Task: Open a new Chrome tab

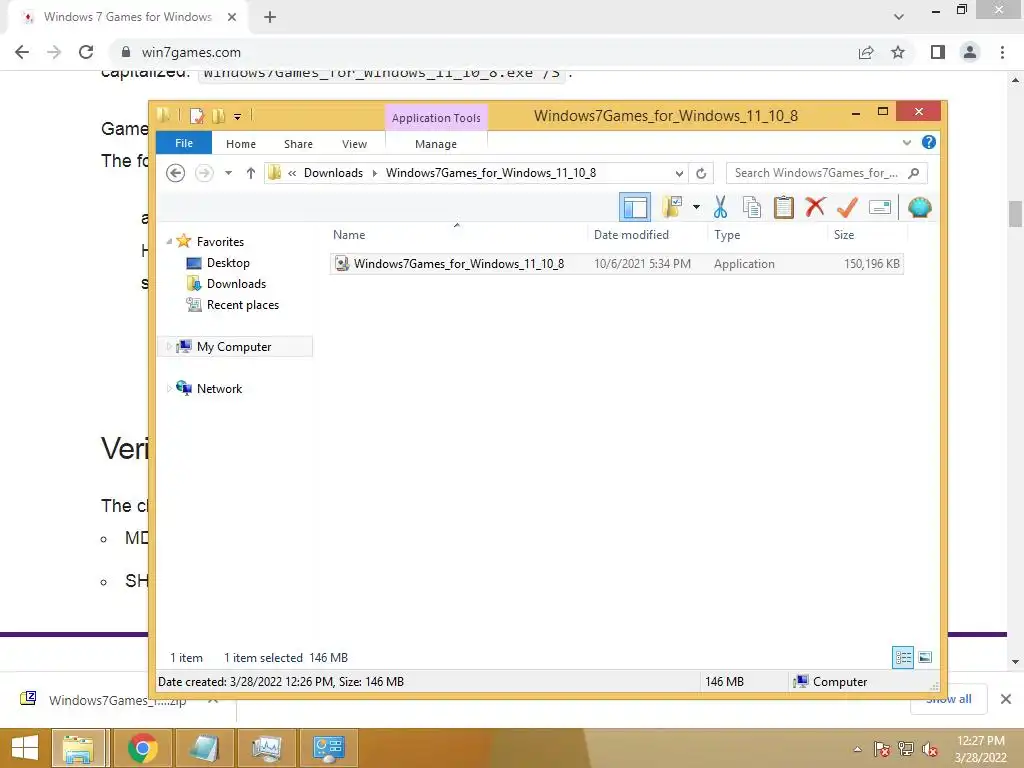Action: coord(270,17)
